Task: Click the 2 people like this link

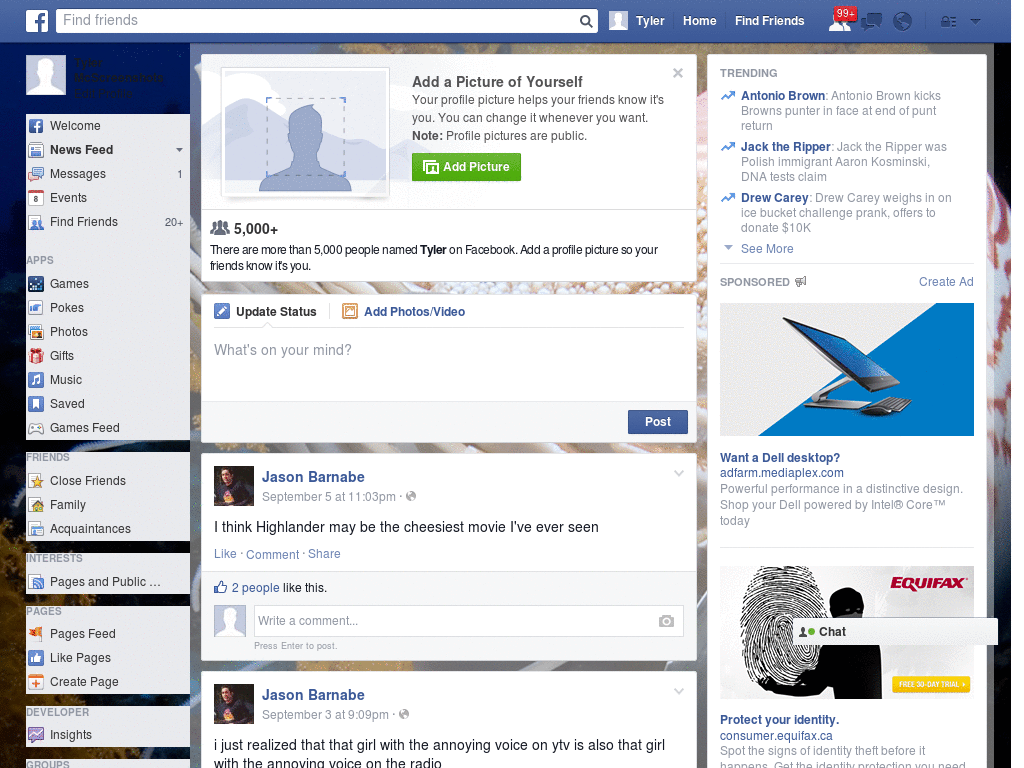Action: pos(255,588)
